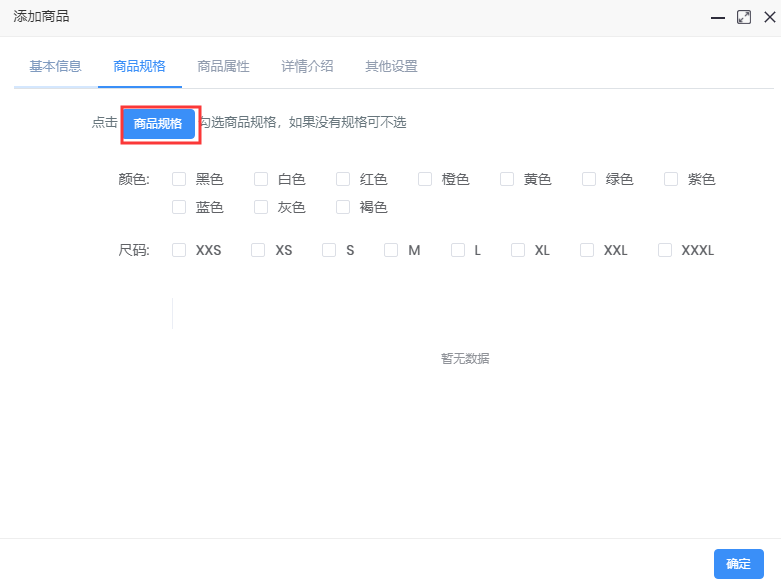Tick the S size checkbox
The width and height of the screenshot is (781, 584).
click(329, 250)
